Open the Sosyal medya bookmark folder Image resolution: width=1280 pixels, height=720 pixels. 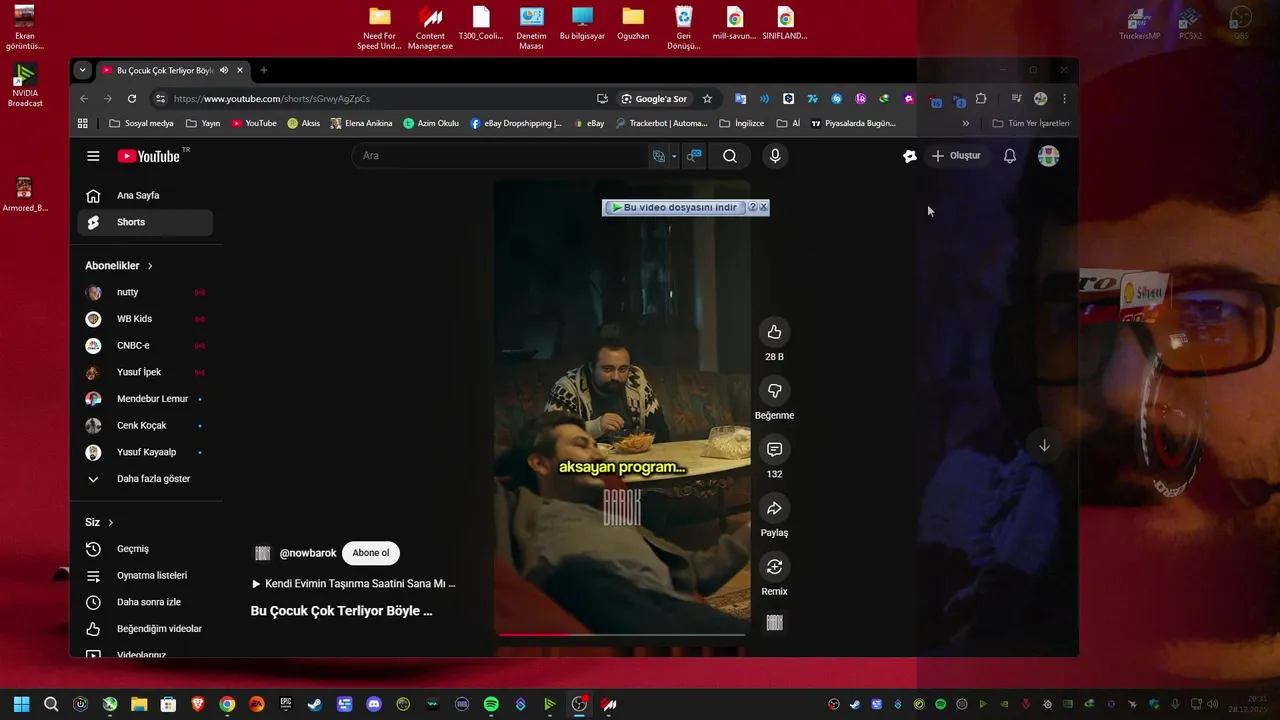(x=141, y=124)
